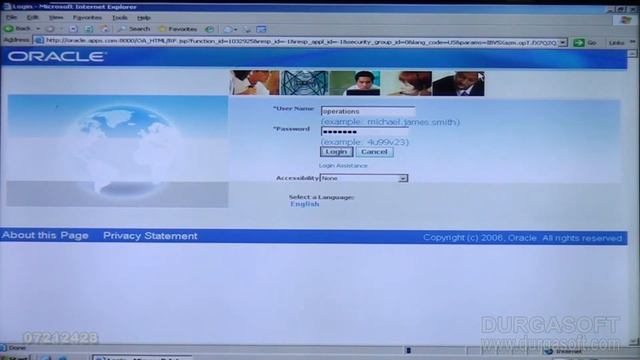
Task: Click the green Go arrow
Action: click(578, 42)
